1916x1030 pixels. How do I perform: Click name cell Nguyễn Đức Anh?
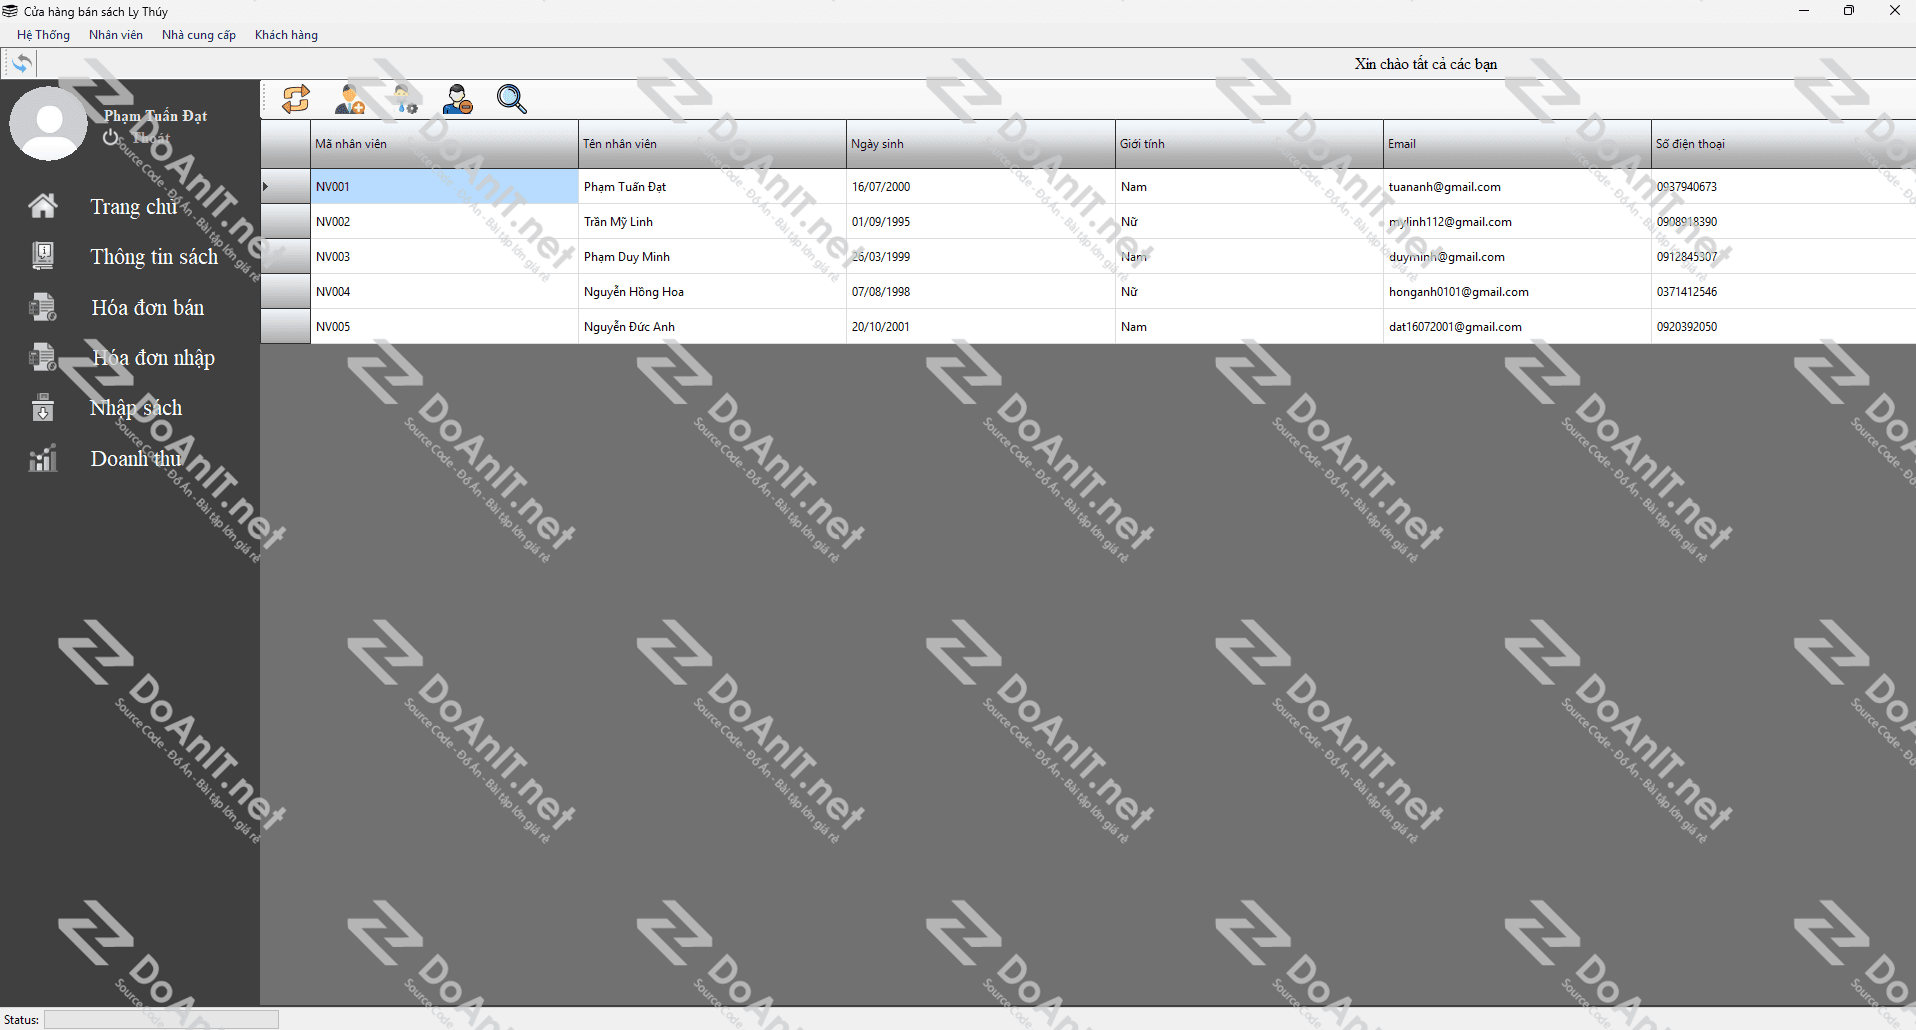[x=712, y=326]
